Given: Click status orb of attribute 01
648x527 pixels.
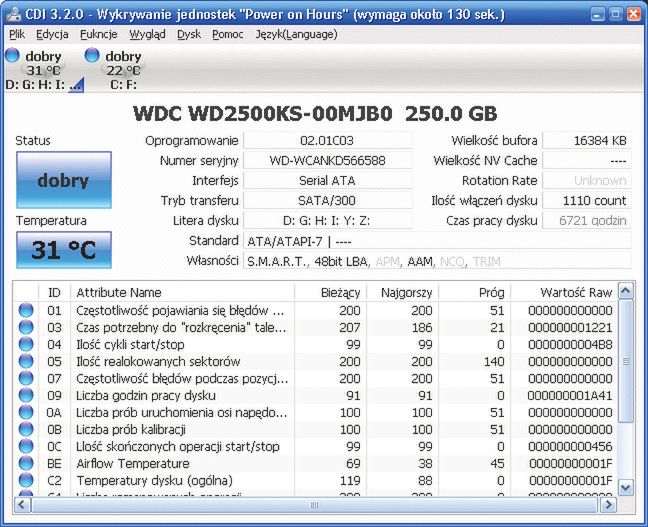Looking at the screenshot, I should [x=26, y=310].
